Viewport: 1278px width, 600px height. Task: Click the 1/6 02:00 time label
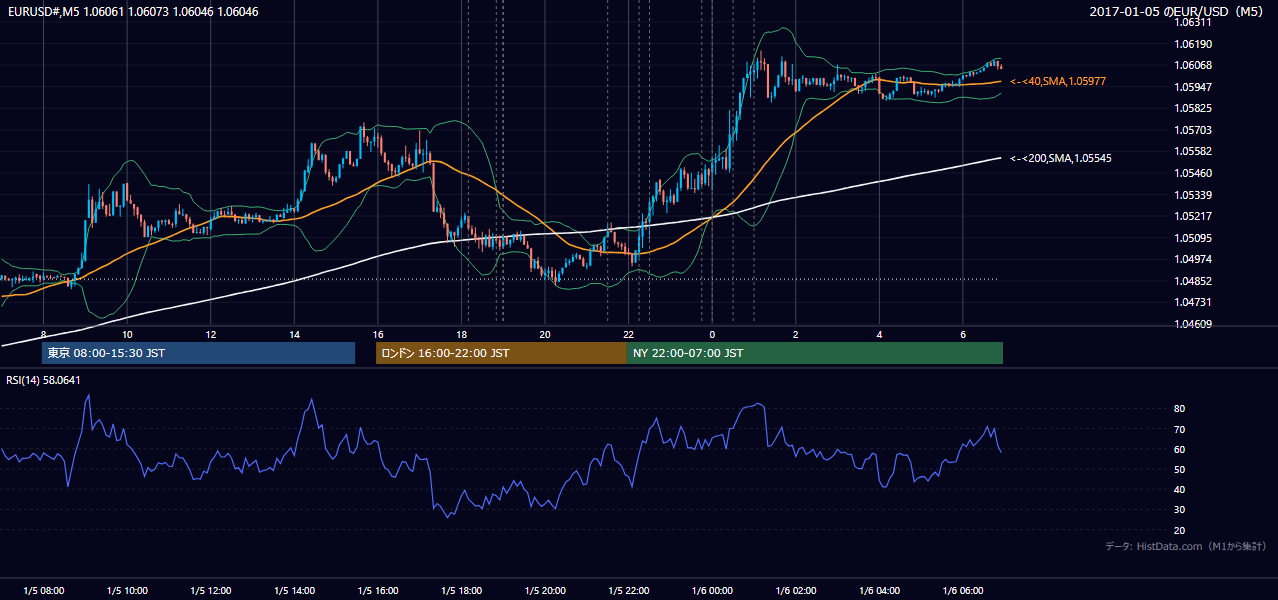tap(795, 591)
